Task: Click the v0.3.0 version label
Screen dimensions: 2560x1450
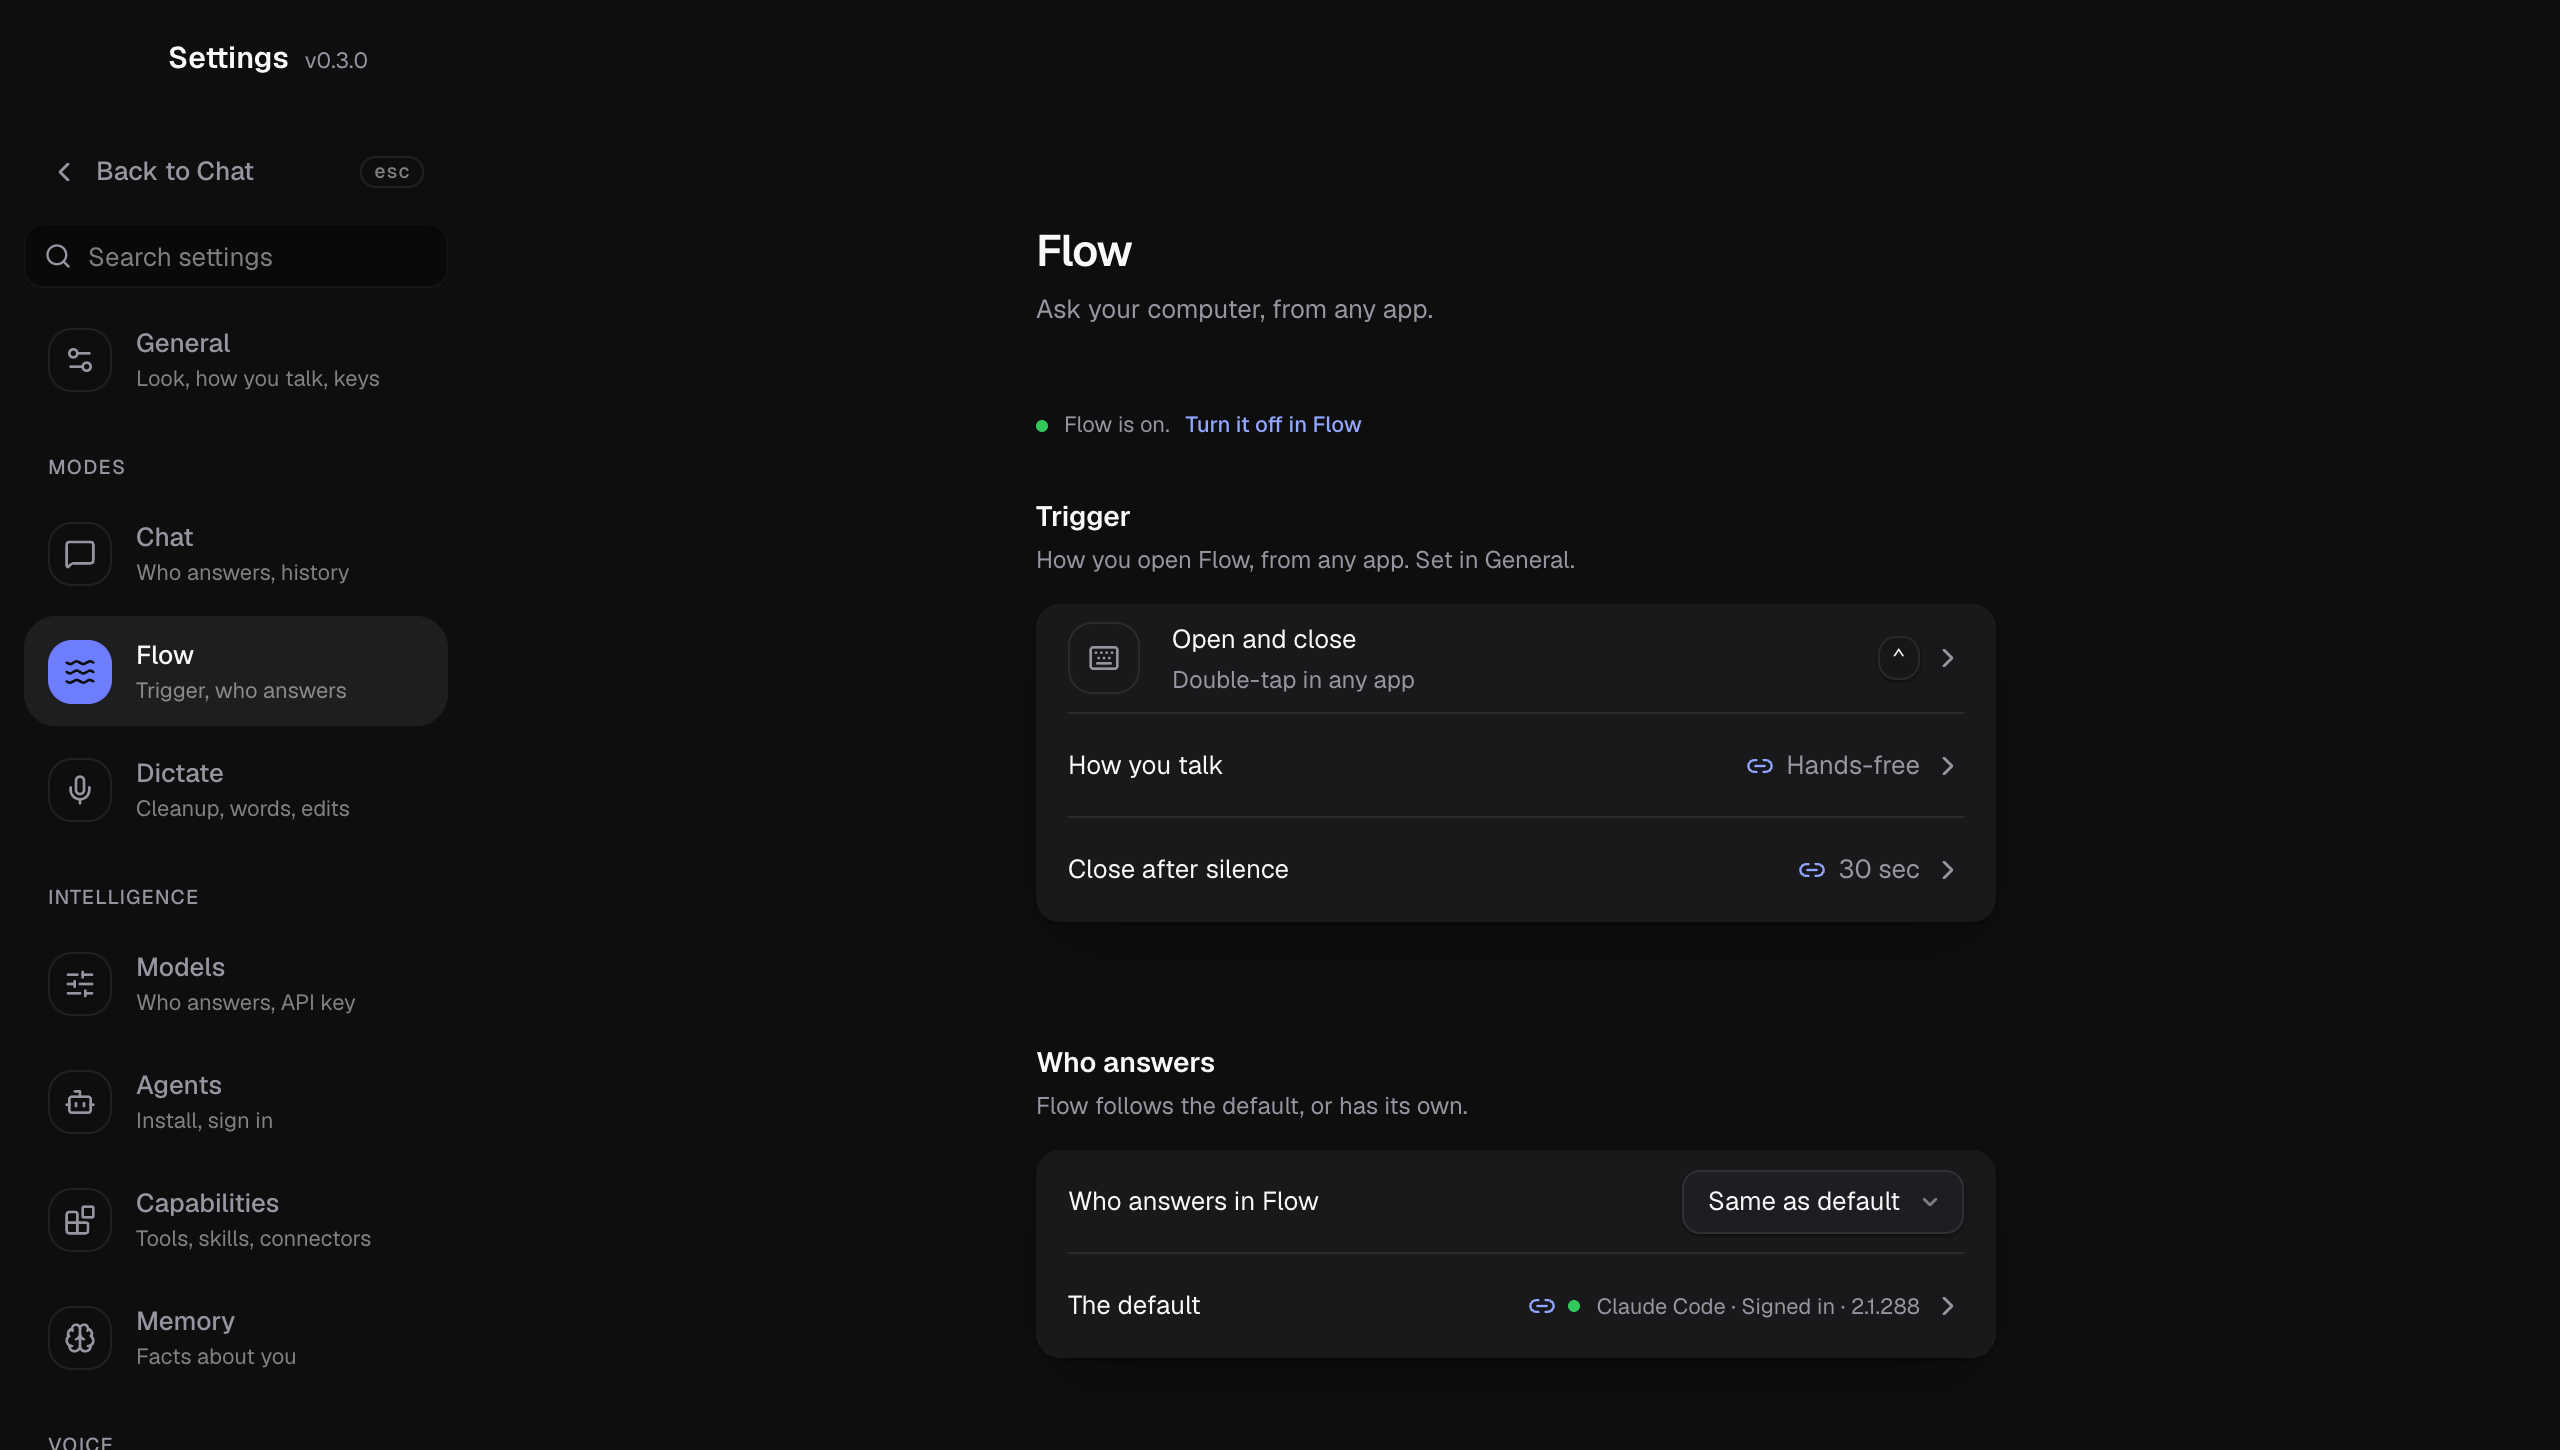Action: [x=336, y=61]
